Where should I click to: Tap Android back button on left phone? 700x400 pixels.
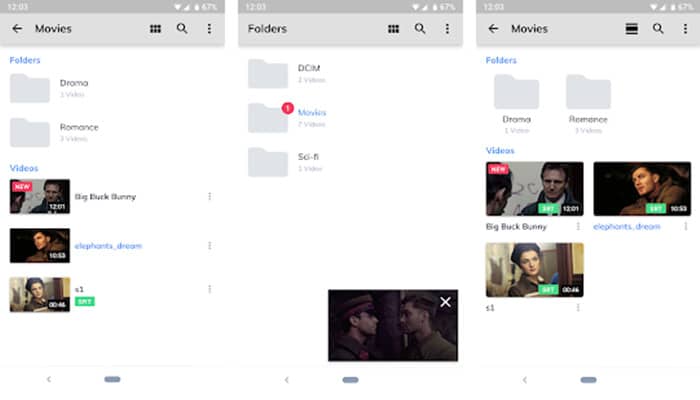tap(49, 379)
